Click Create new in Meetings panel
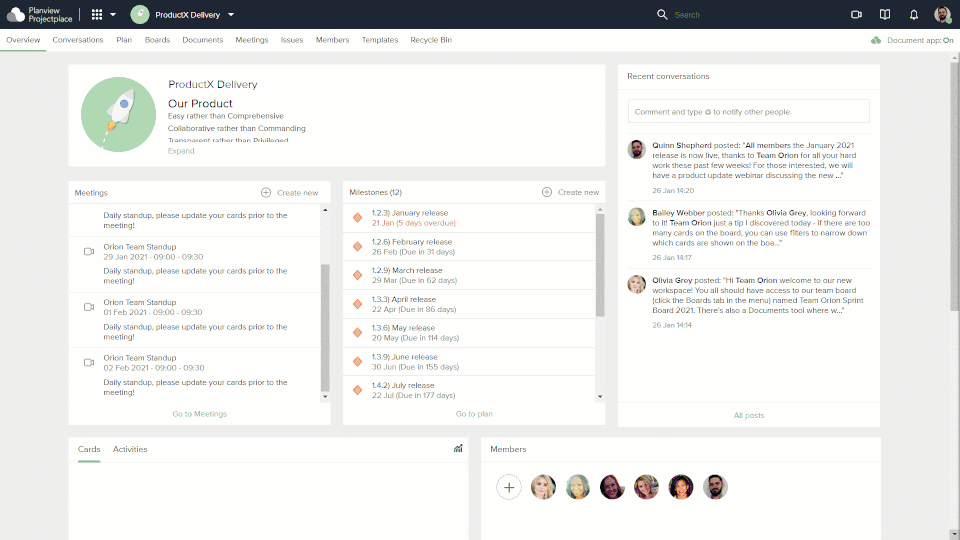960x540 pixels. 298,192
